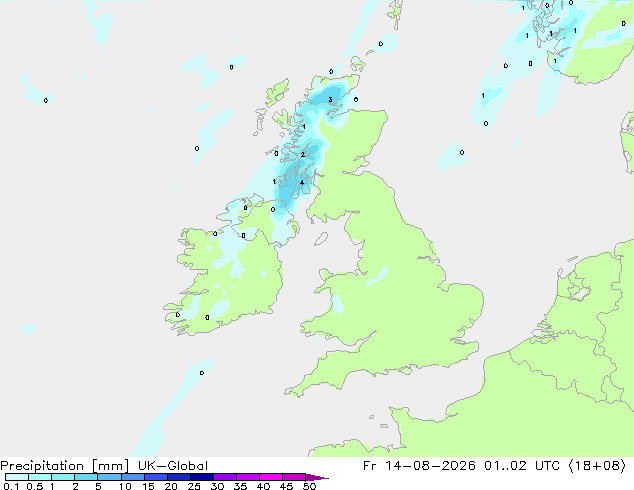Click the 'UK-Global' model label
Image resolution: width=634 pixels, height=490 pixels.
173,466
